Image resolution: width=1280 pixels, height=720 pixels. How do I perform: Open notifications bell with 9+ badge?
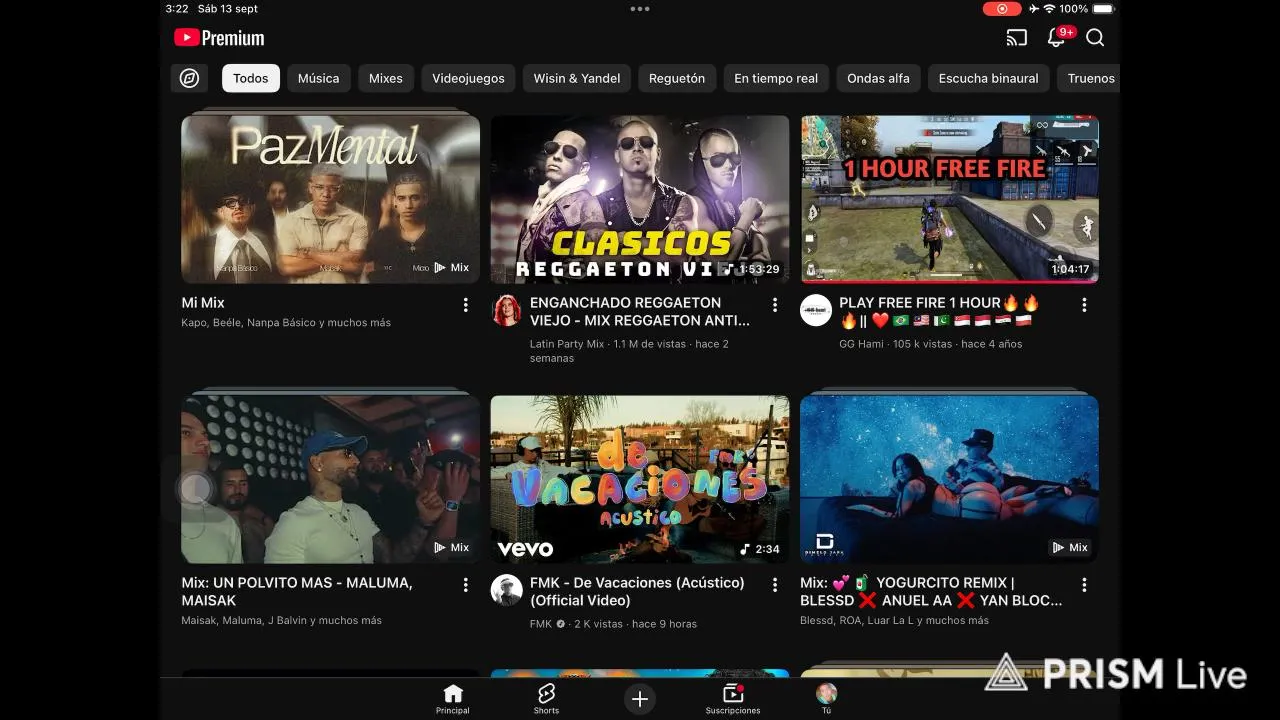1057,37
